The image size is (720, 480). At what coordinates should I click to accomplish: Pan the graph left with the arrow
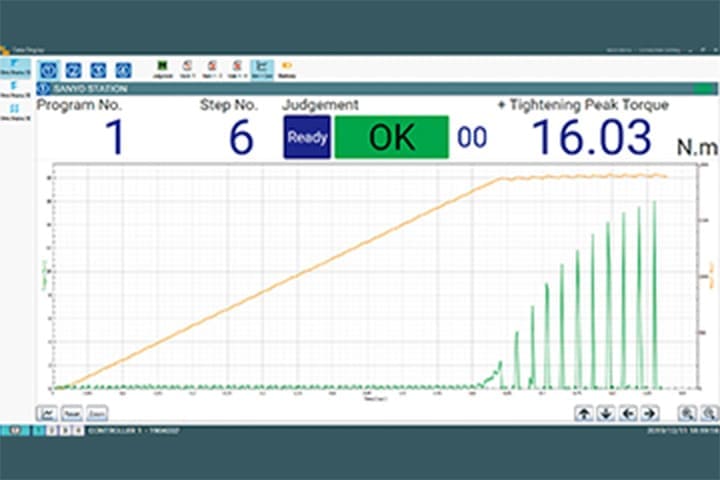pos(628,412)
